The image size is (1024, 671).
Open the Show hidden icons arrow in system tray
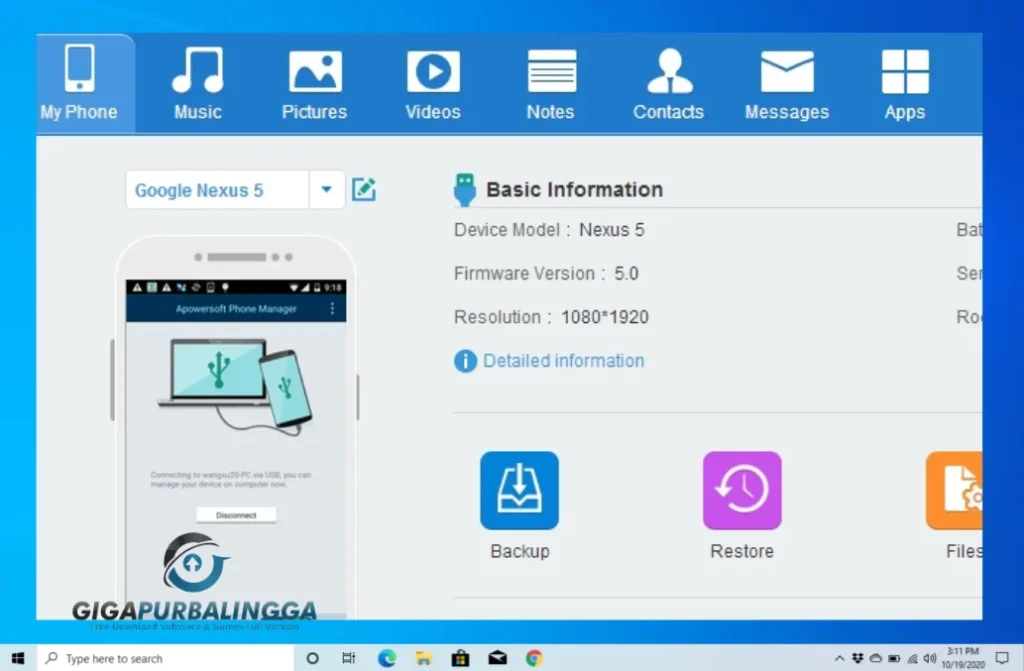pos(840,658)
